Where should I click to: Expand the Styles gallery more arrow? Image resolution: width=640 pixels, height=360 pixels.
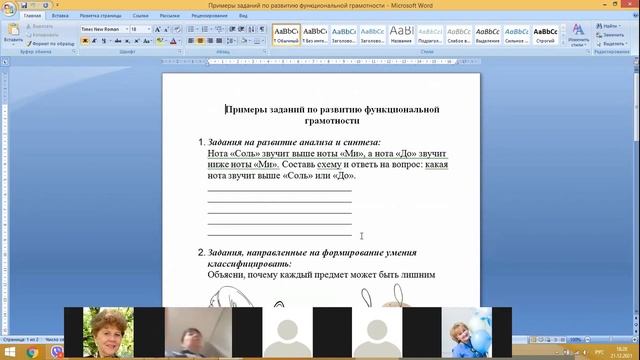pyautogui.click(x=564, y=42)
